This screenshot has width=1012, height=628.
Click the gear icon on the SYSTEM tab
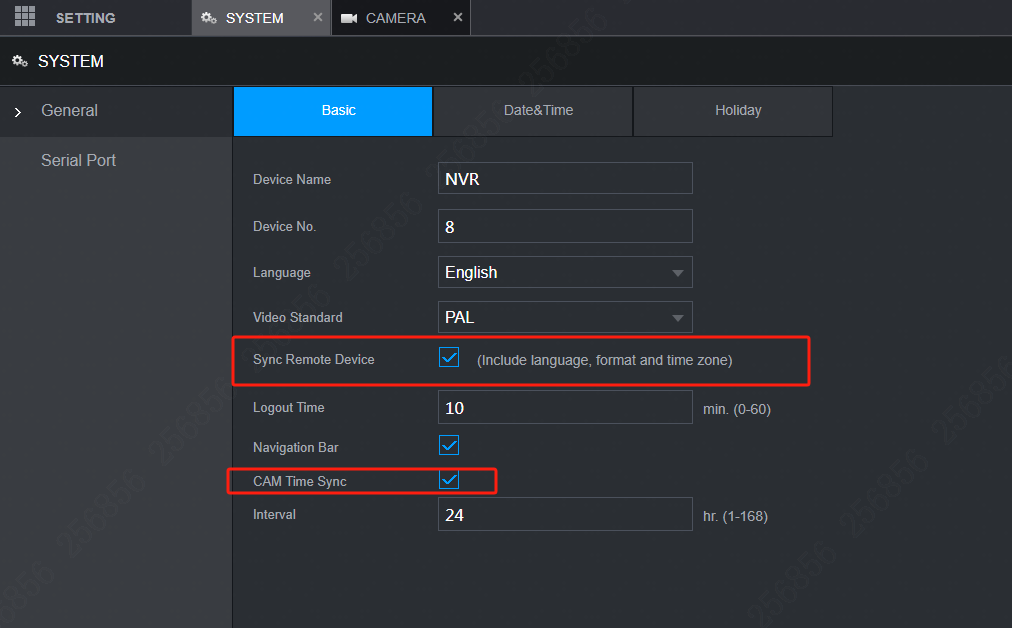[x=210, y=16]
